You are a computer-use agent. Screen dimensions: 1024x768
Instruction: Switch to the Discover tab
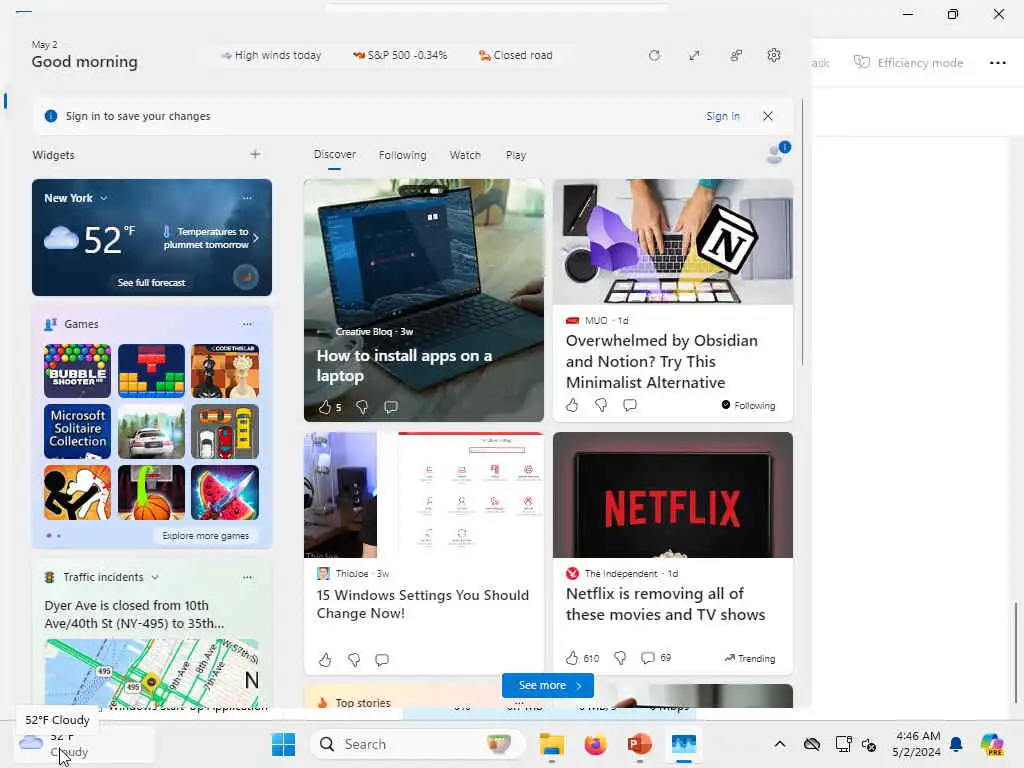click(334, 154)
